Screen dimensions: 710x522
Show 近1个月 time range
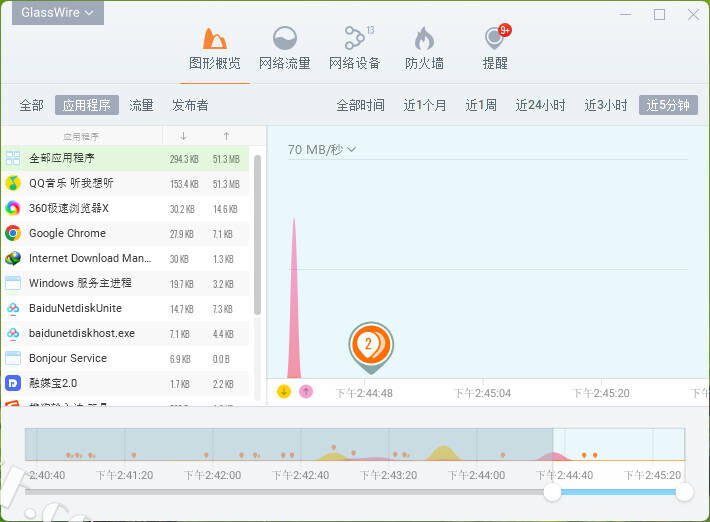coord(425,105)
